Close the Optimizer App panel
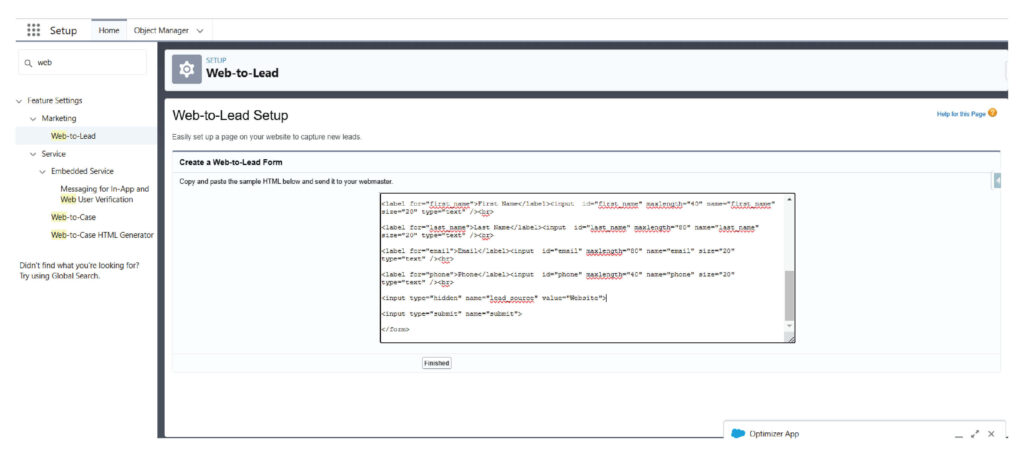 (x=991, y=434)
